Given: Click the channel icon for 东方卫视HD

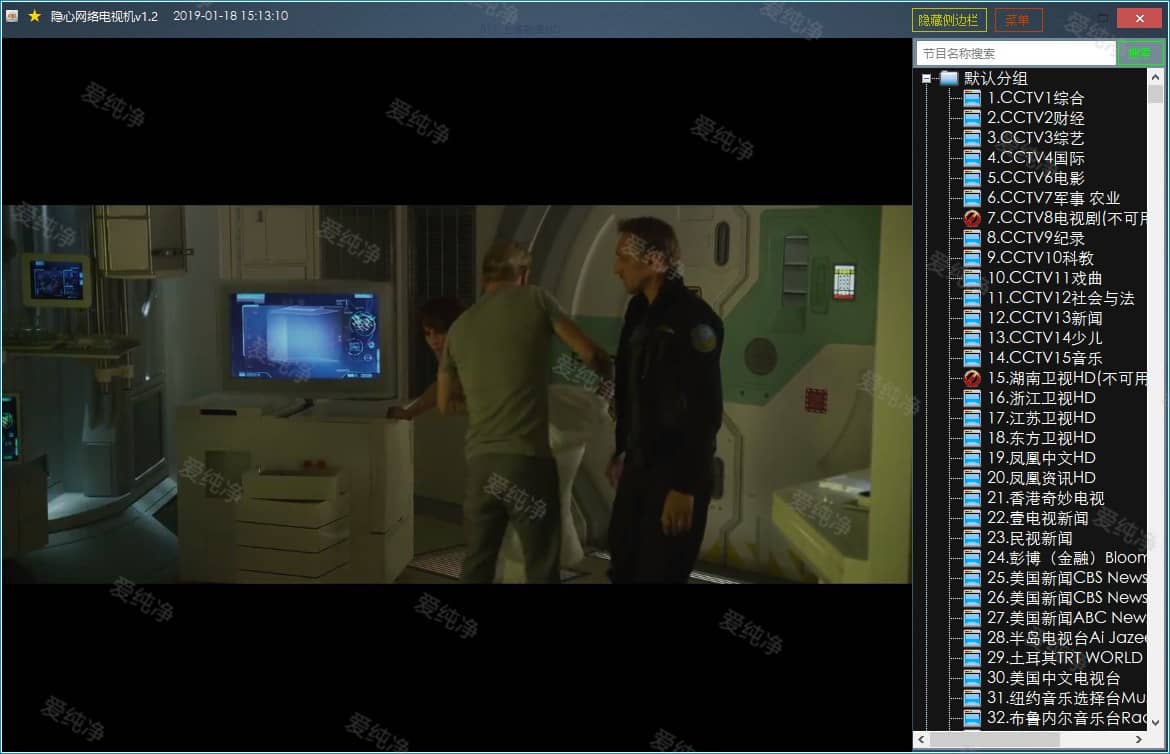Looking at the screenshot, I should (x=971, y=438).
